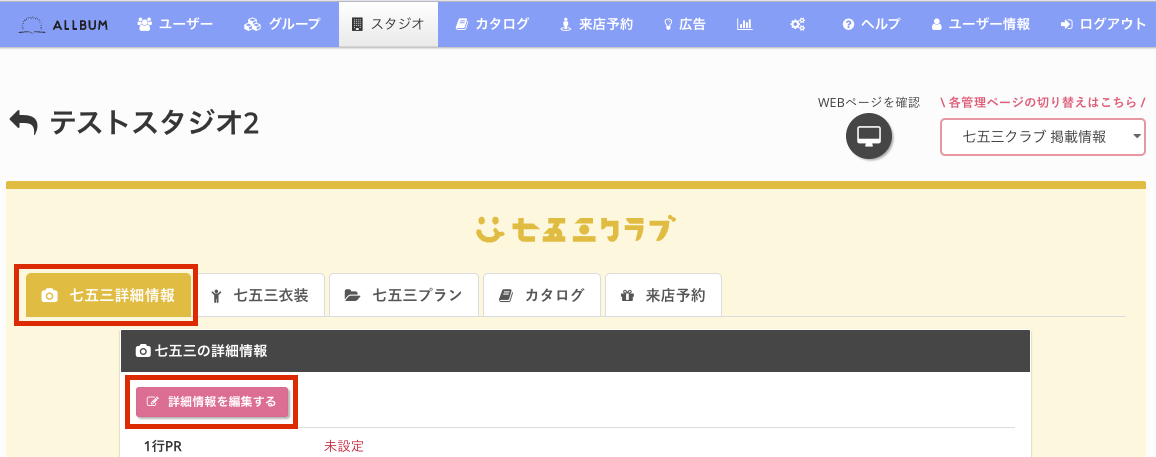Switch to the 七五三衣装 tab
This screenshot has width=1156, height=457.
pos(260,296)
